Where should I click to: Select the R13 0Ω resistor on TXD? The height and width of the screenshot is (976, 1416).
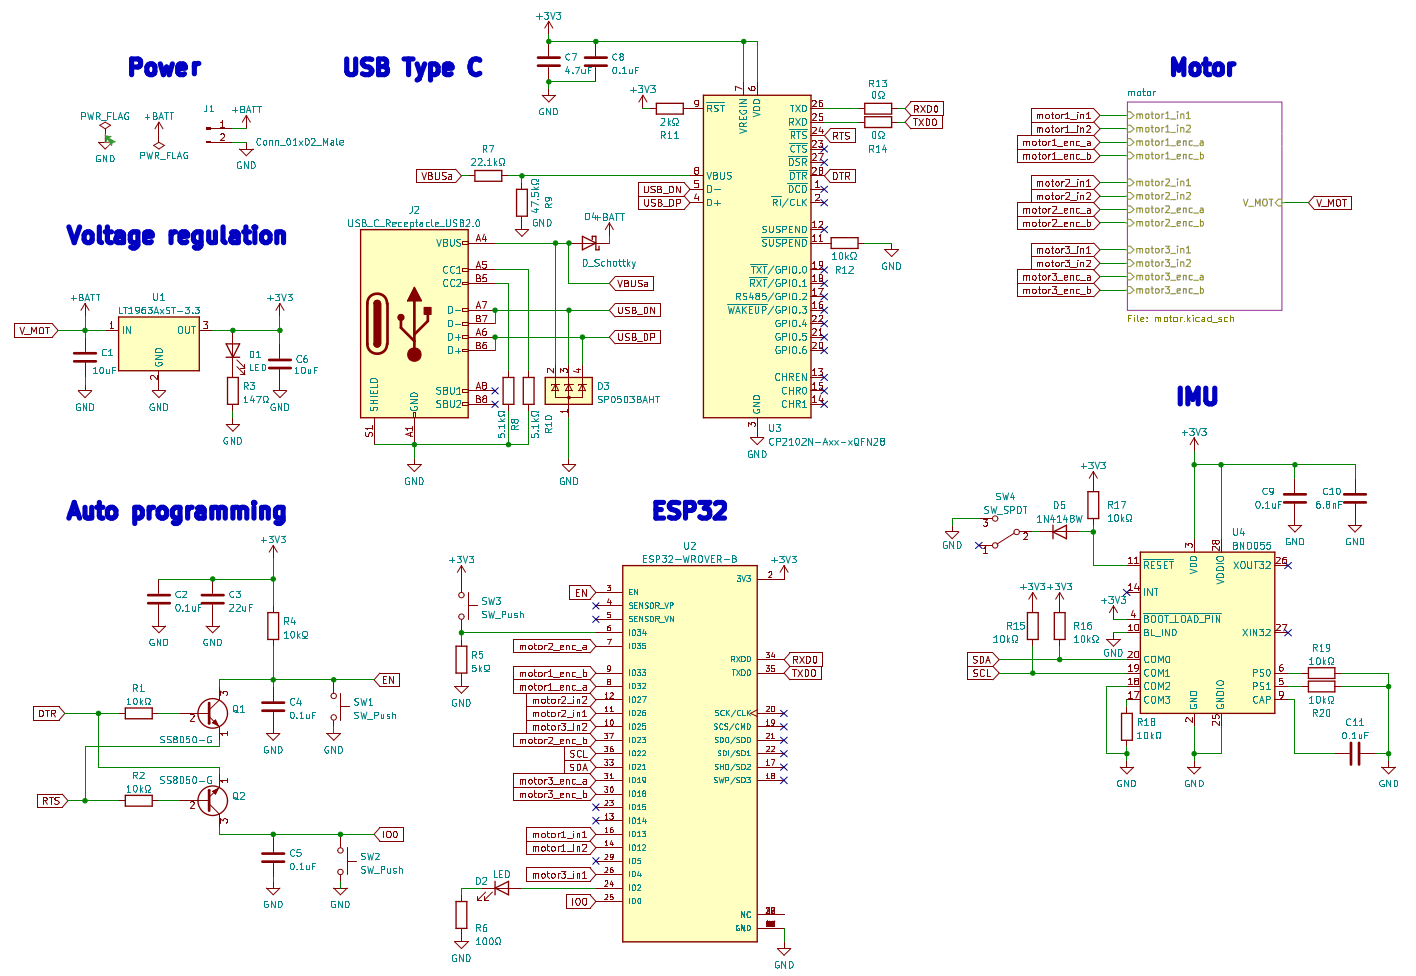tap(877, 108)
